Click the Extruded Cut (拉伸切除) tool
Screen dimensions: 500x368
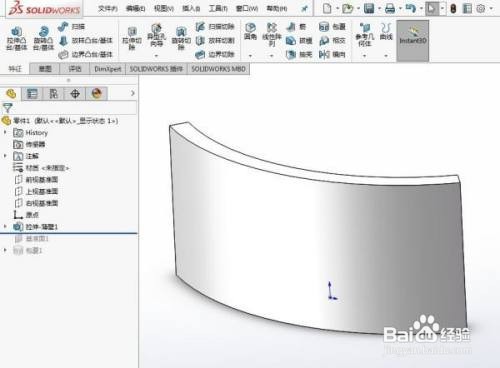(132, 39)
